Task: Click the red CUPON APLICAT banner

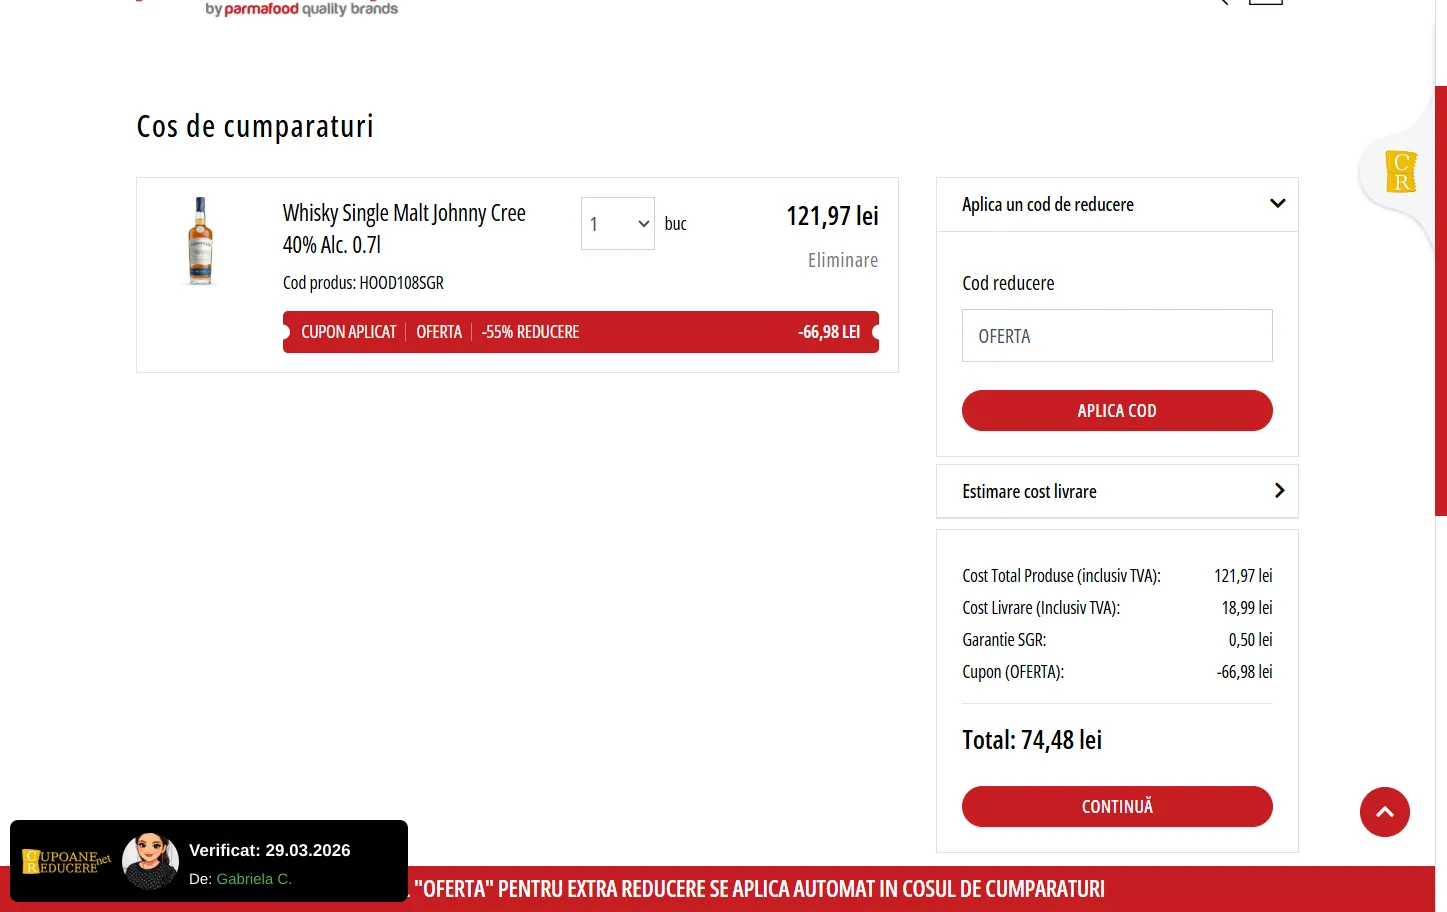Action: 580,332
